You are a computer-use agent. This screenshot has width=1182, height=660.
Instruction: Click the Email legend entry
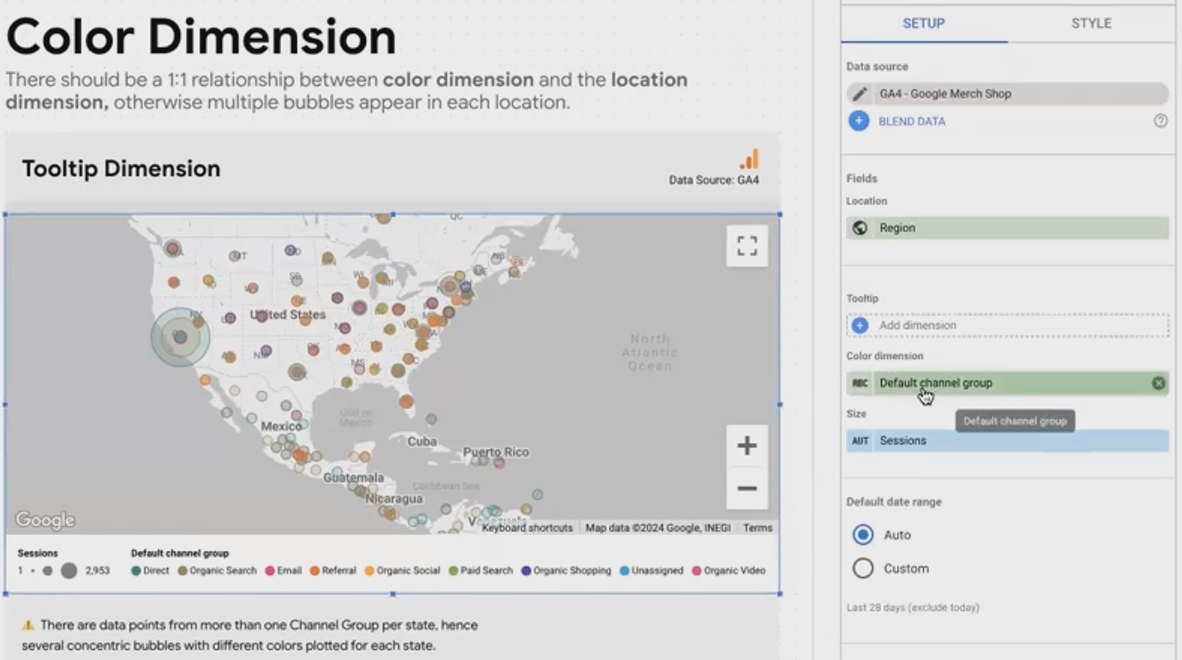(x=283, y=571)
